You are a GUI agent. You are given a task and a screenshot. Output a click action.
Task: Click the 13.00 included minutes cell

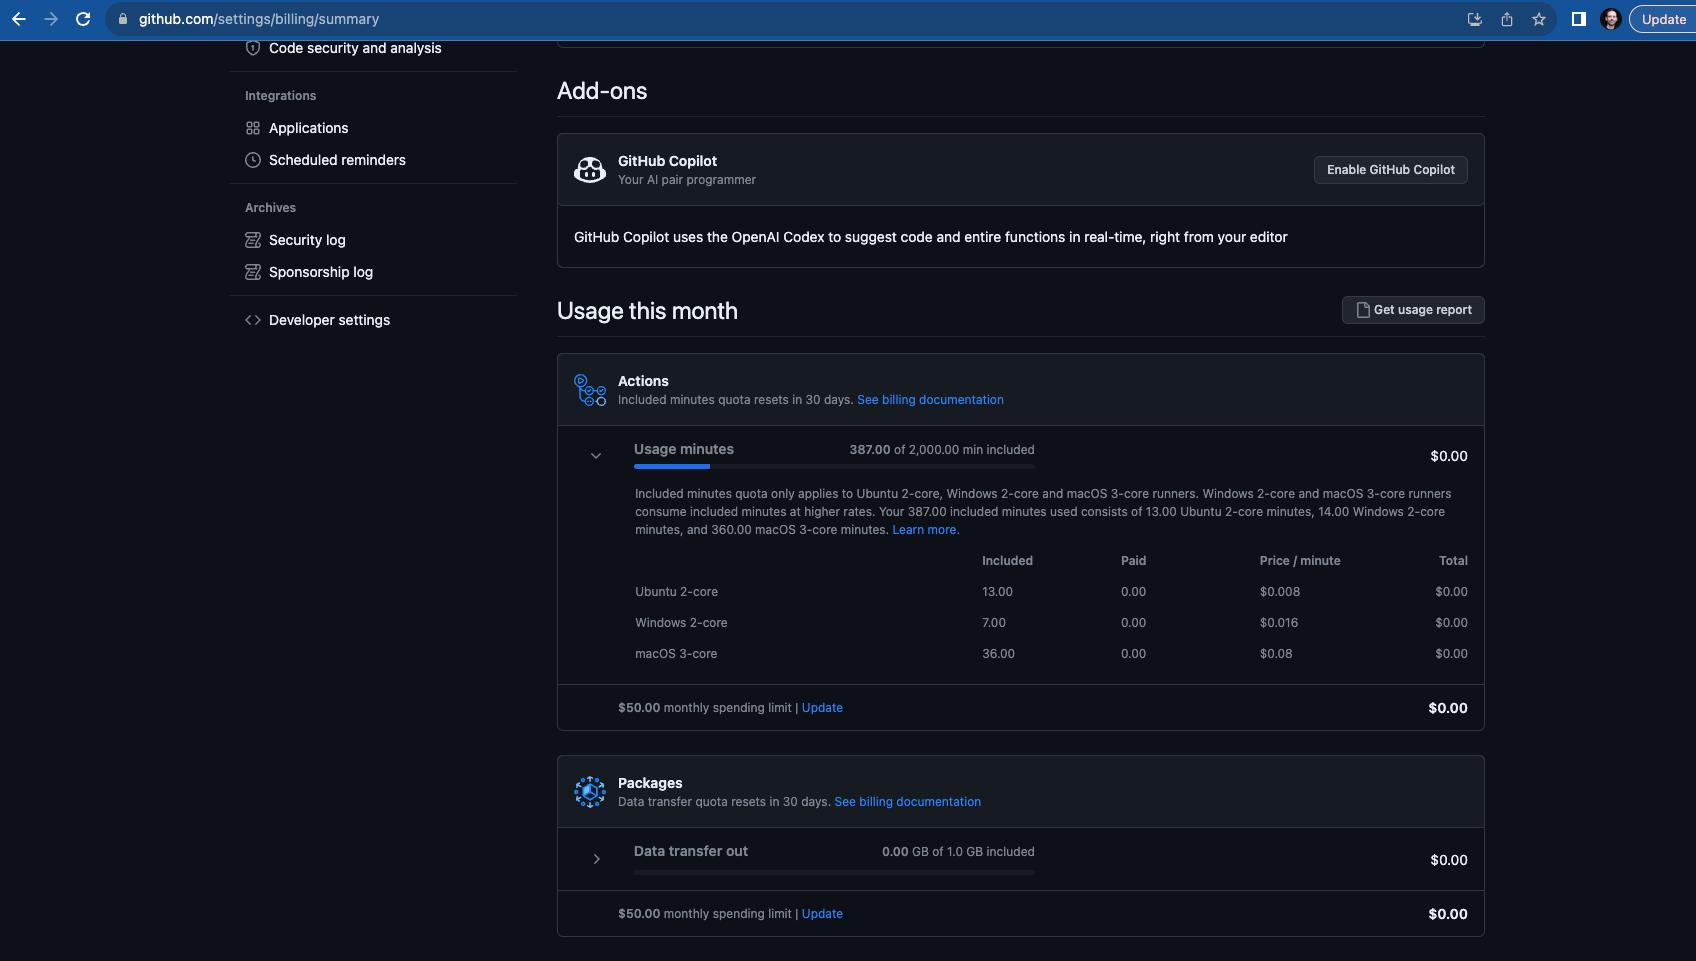point(997,592)
